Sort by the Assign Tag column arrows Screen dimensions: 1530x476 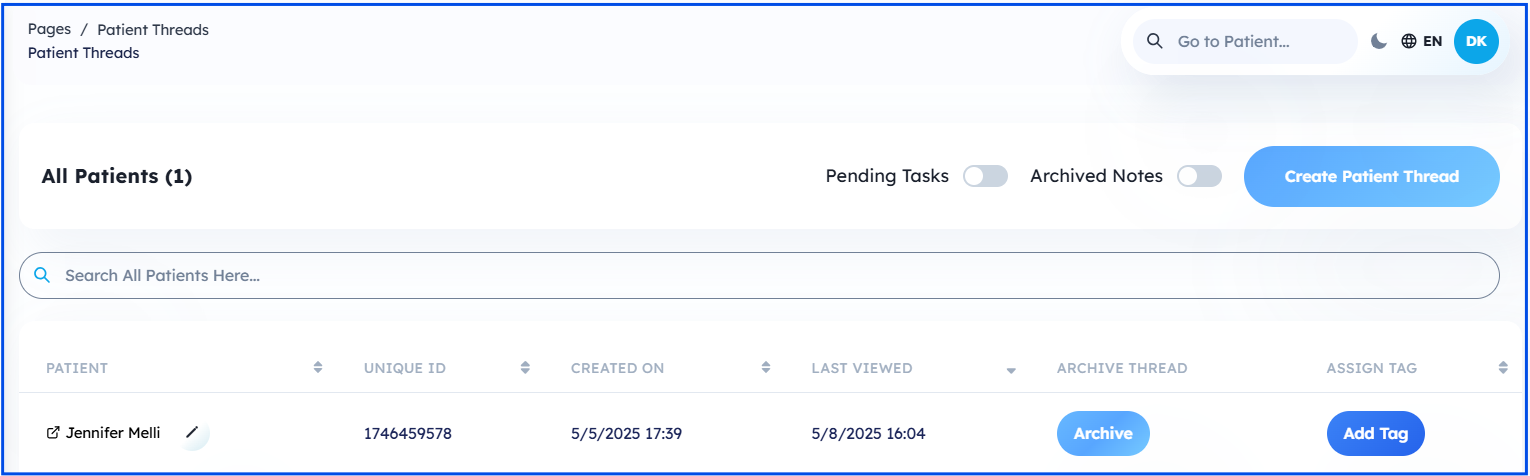1503,368
